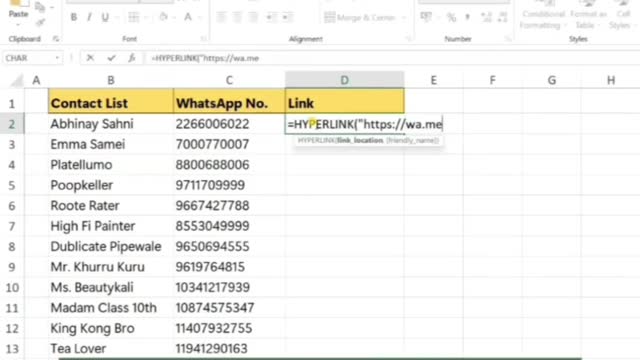Click the Borders icon
The width and height of the screenshot is (640, 360).
[x=133, y=17]
